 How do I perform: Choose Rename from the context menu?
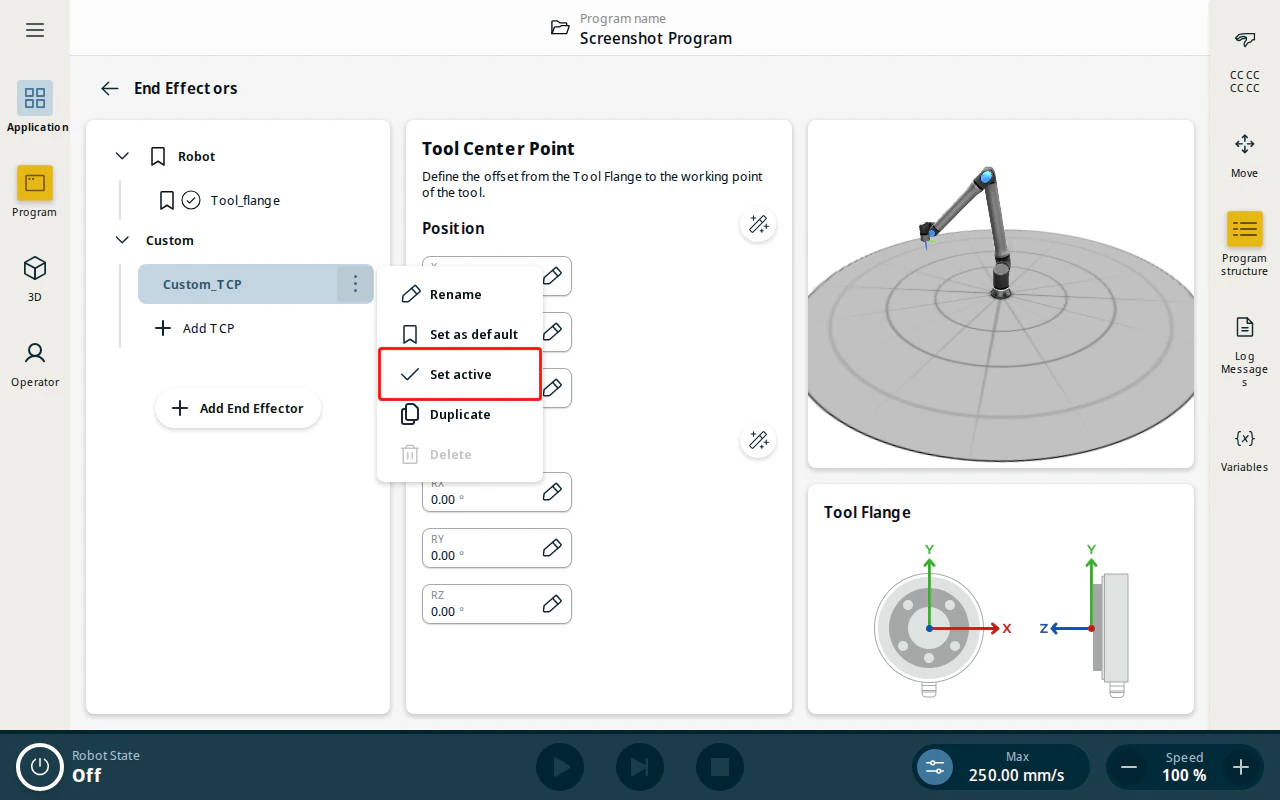[x=460, y=294]
